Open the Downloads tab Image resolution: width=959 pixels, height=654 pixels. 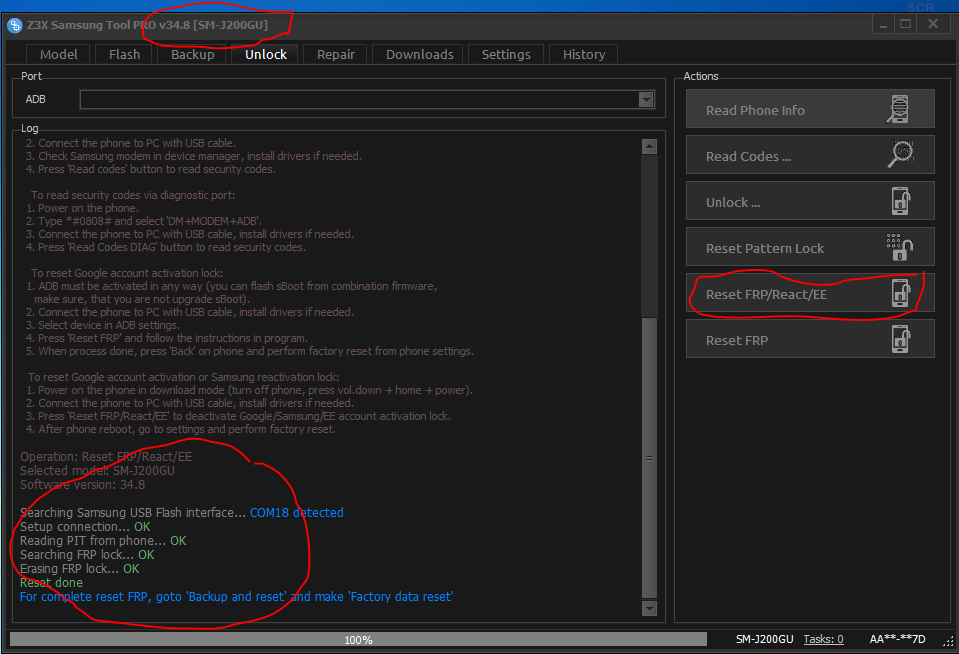[420, 54]
